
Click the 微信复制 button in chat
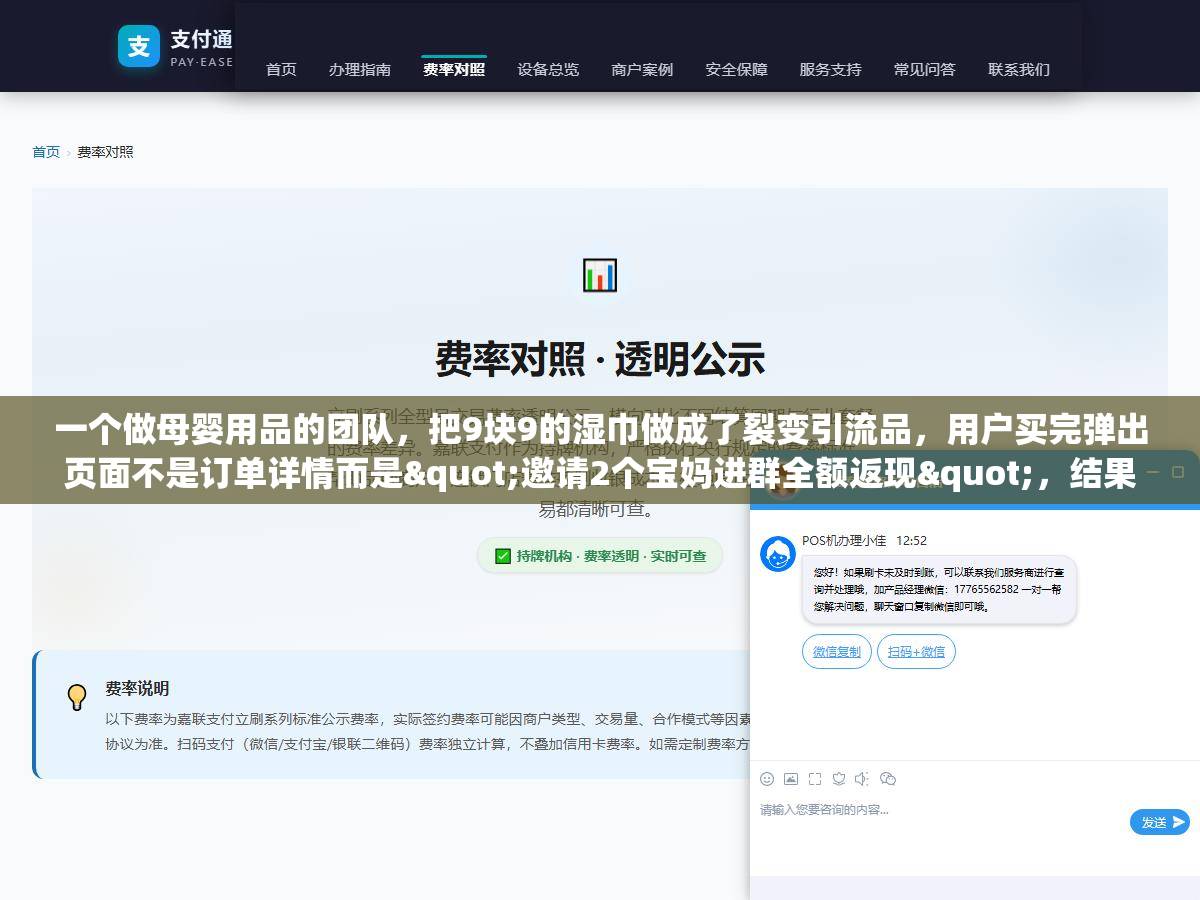coord(837,652)
